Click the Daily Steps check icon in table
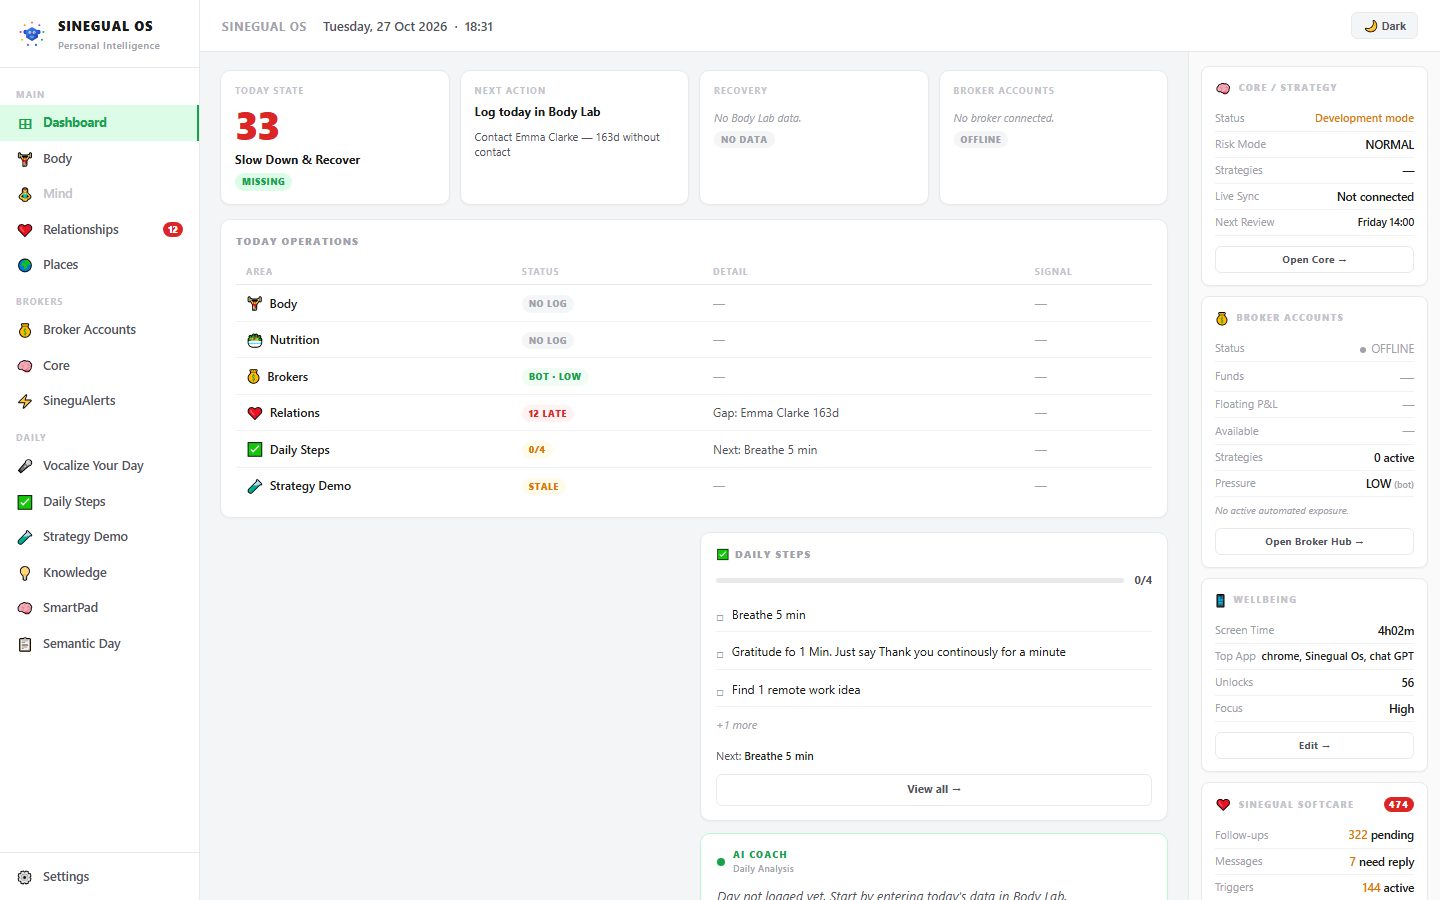 coord(255,449)
